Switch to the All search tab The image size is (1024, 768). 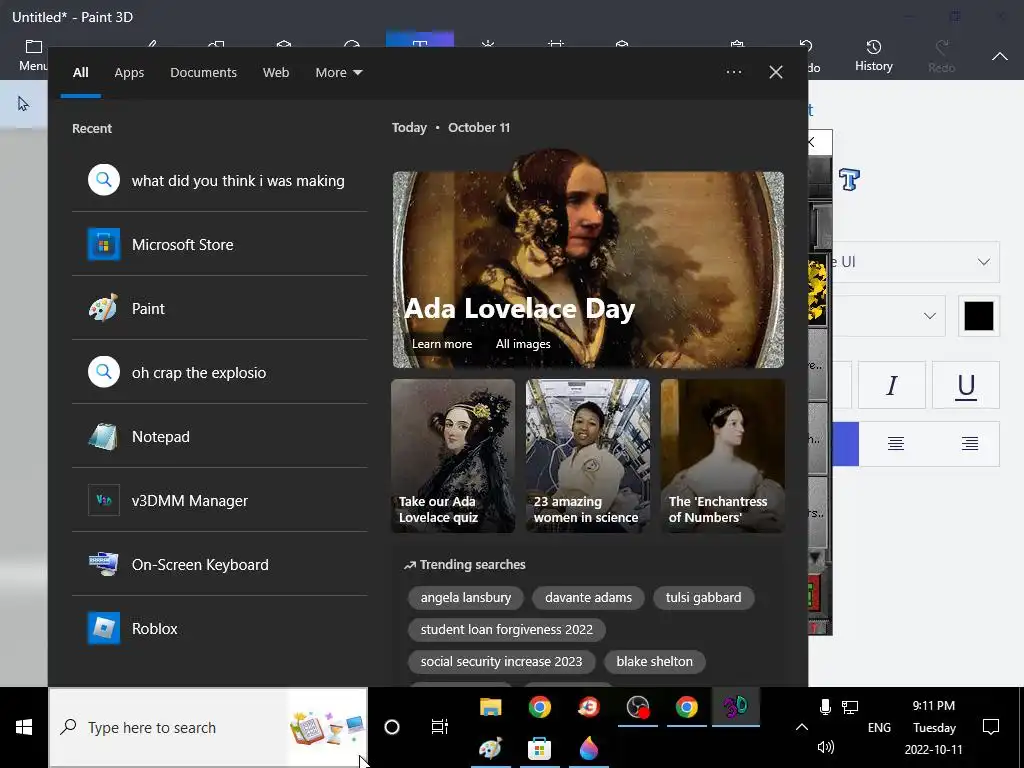tap(80, 72)
